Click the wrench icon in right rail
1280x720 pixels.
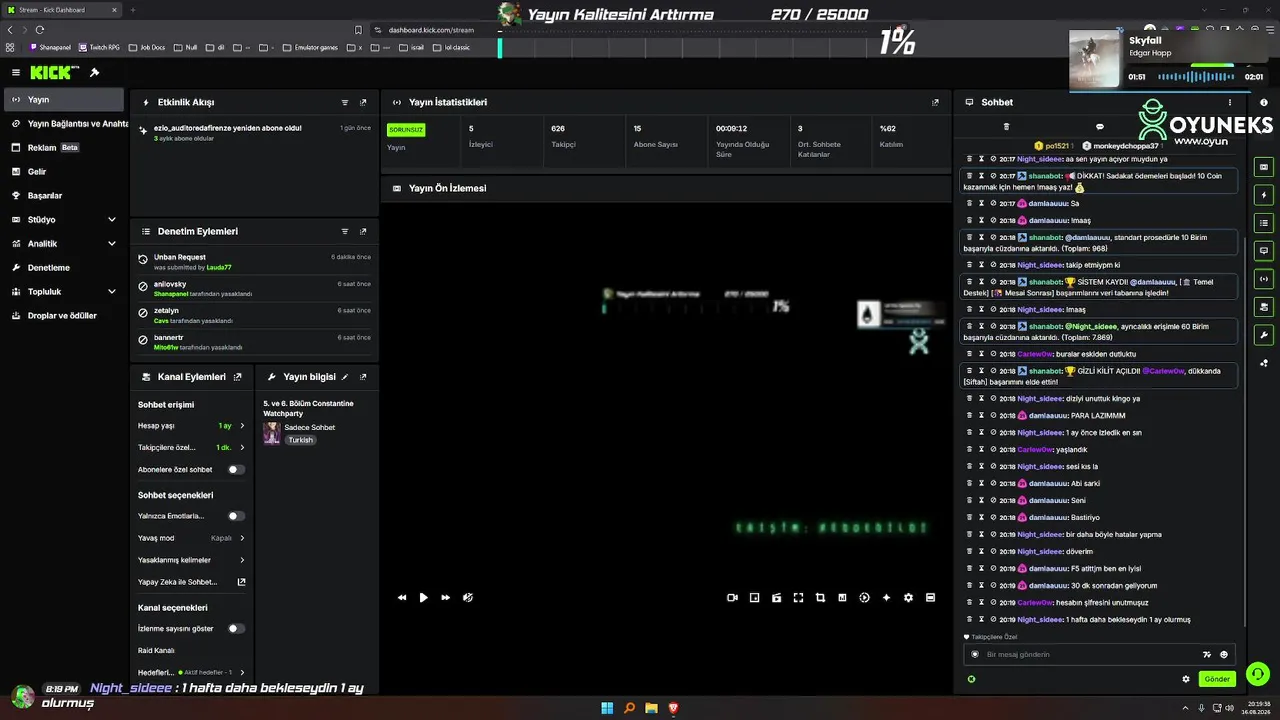coord(1264,335)
